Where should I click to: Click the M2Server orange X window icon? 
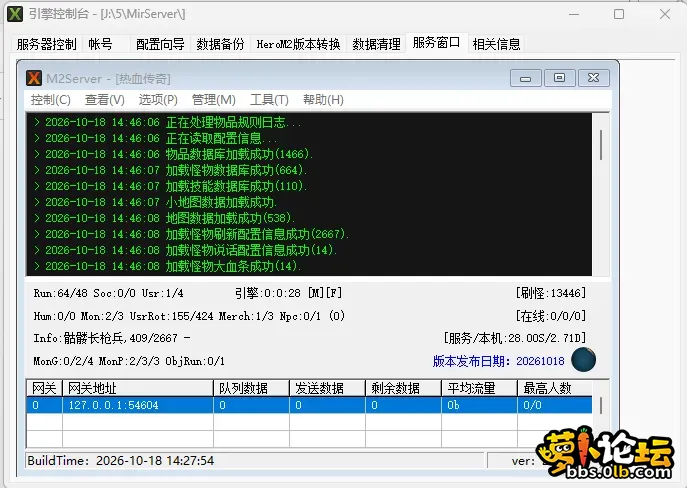point(34,78)
